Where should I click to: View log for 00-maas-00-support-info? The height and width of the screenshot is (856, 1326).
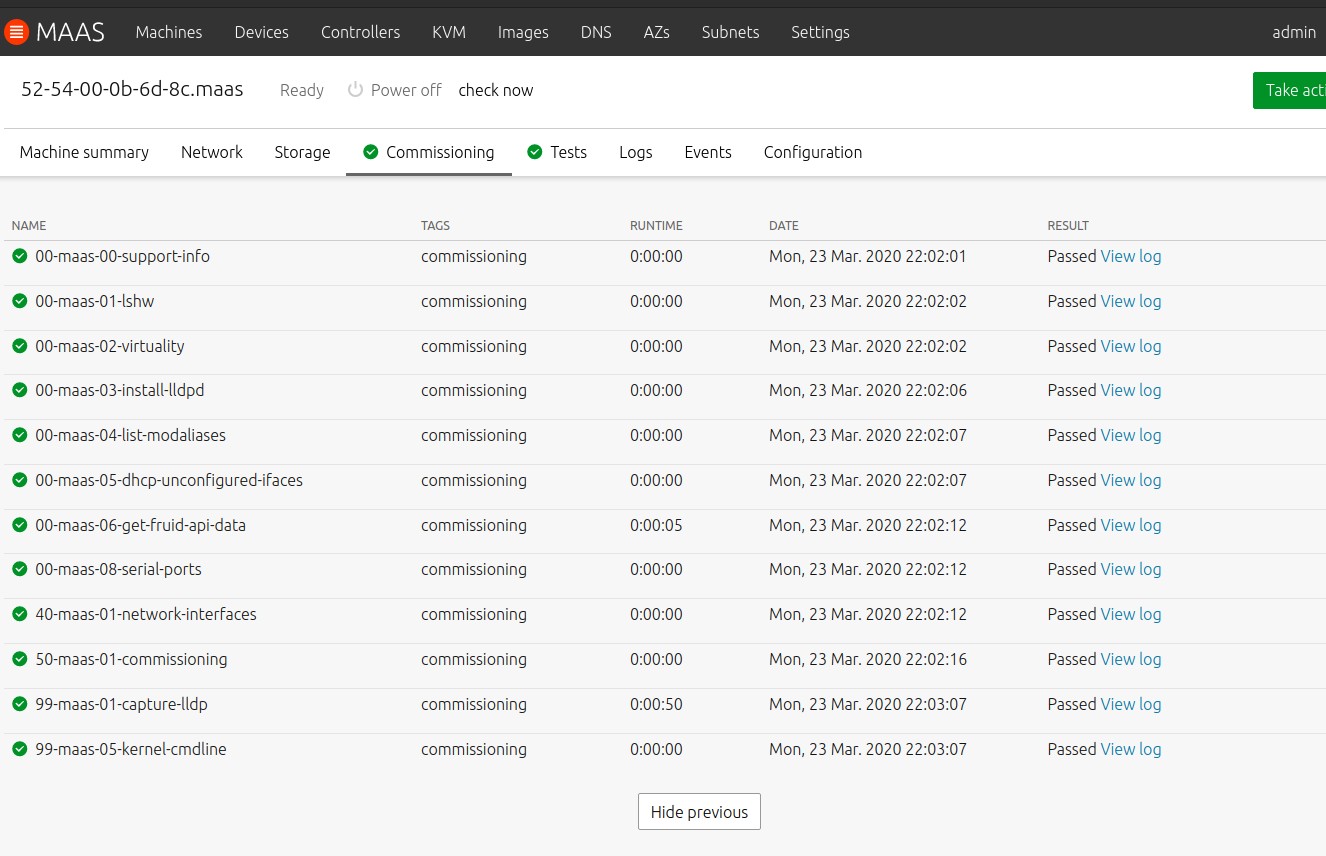[1131, 256]
